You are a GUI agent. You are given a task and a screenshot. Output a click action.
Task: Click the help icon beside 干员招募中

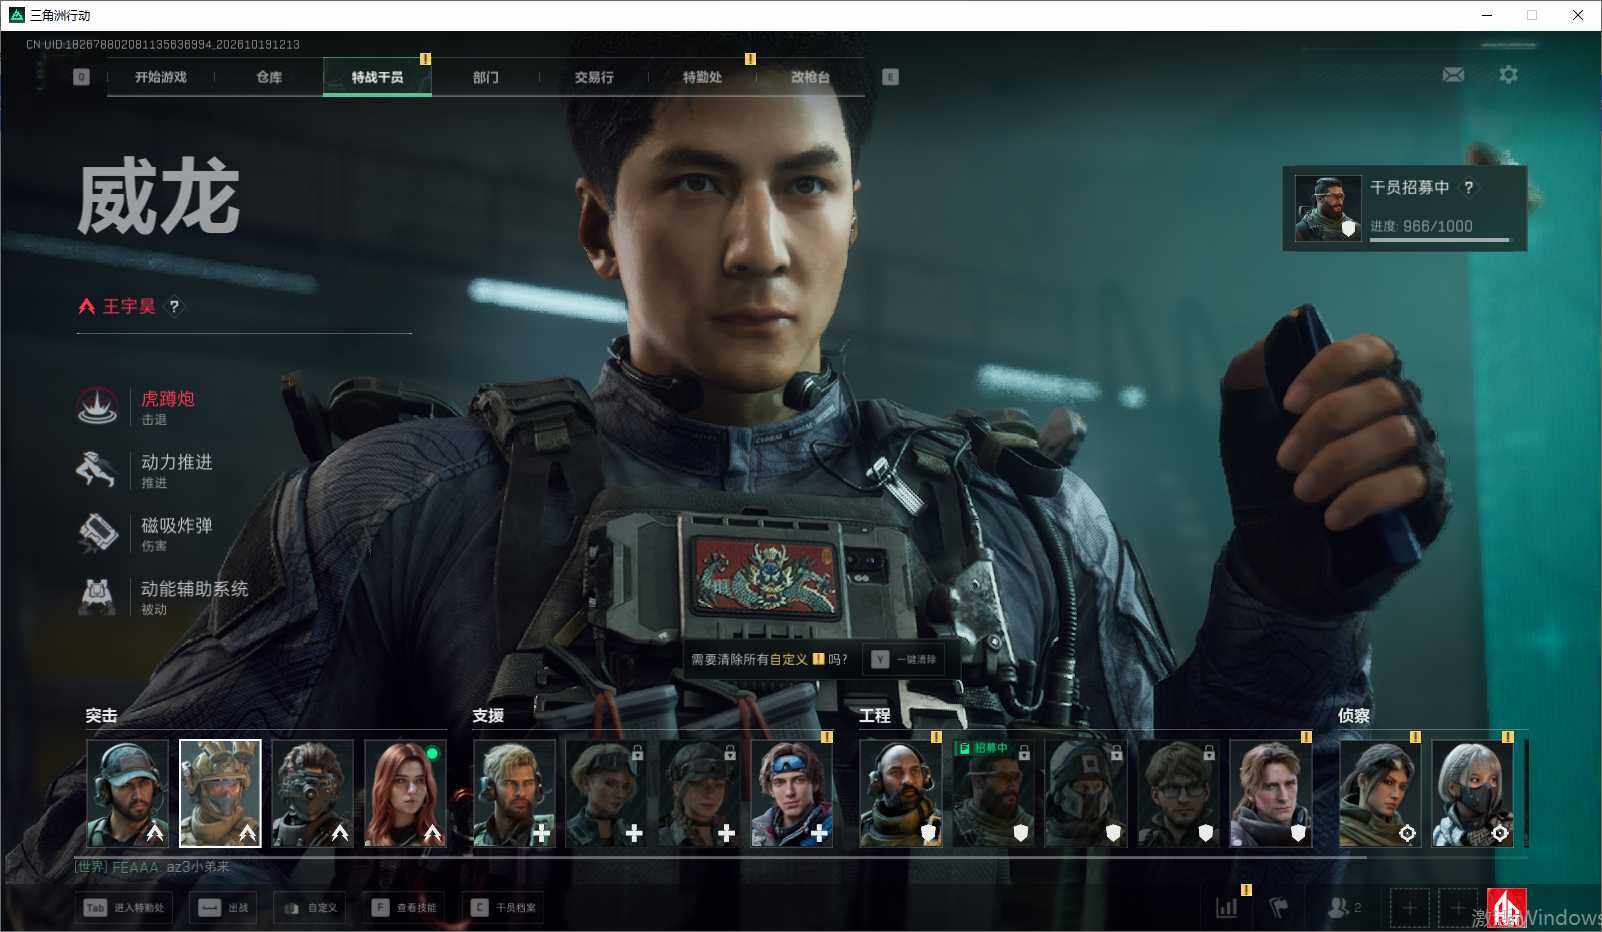[x=1468, y=187]
